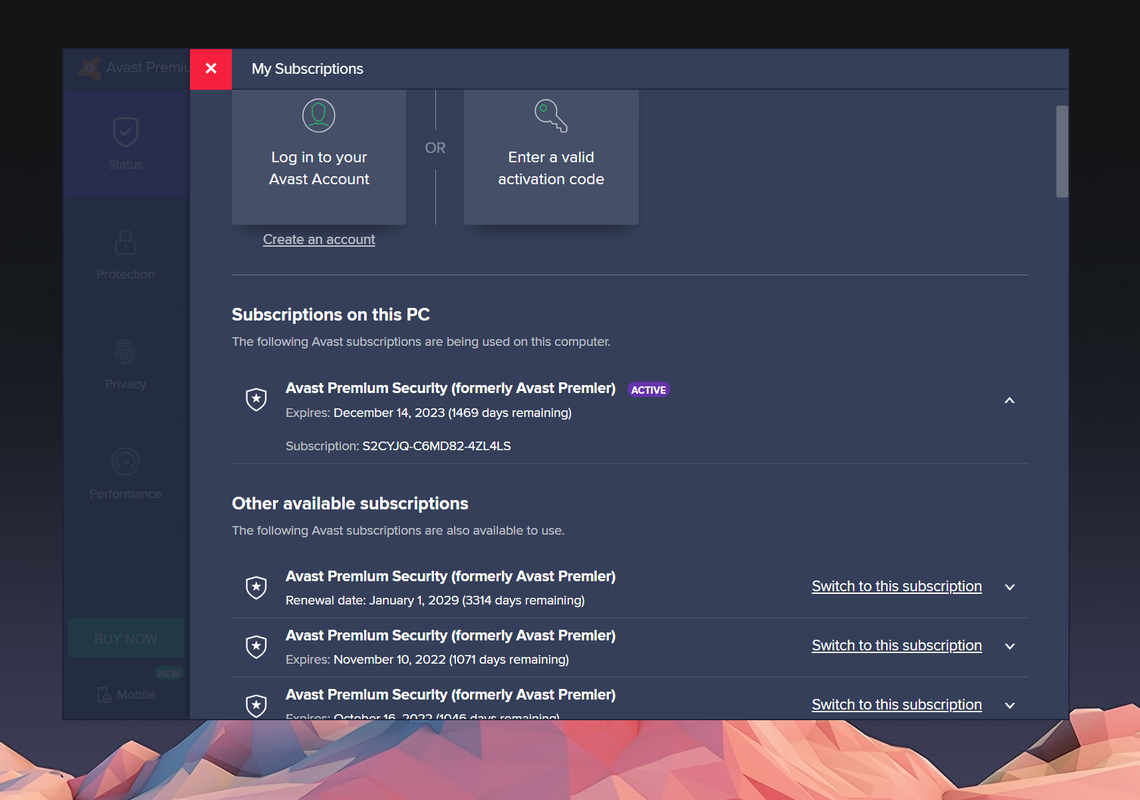The width and height of the screenshot is (1140, 800).
Task: Select subscription code S2CYJQ-C6MD82-4ZL4LS
Action: pyautogui.click(x=436, y=446)
